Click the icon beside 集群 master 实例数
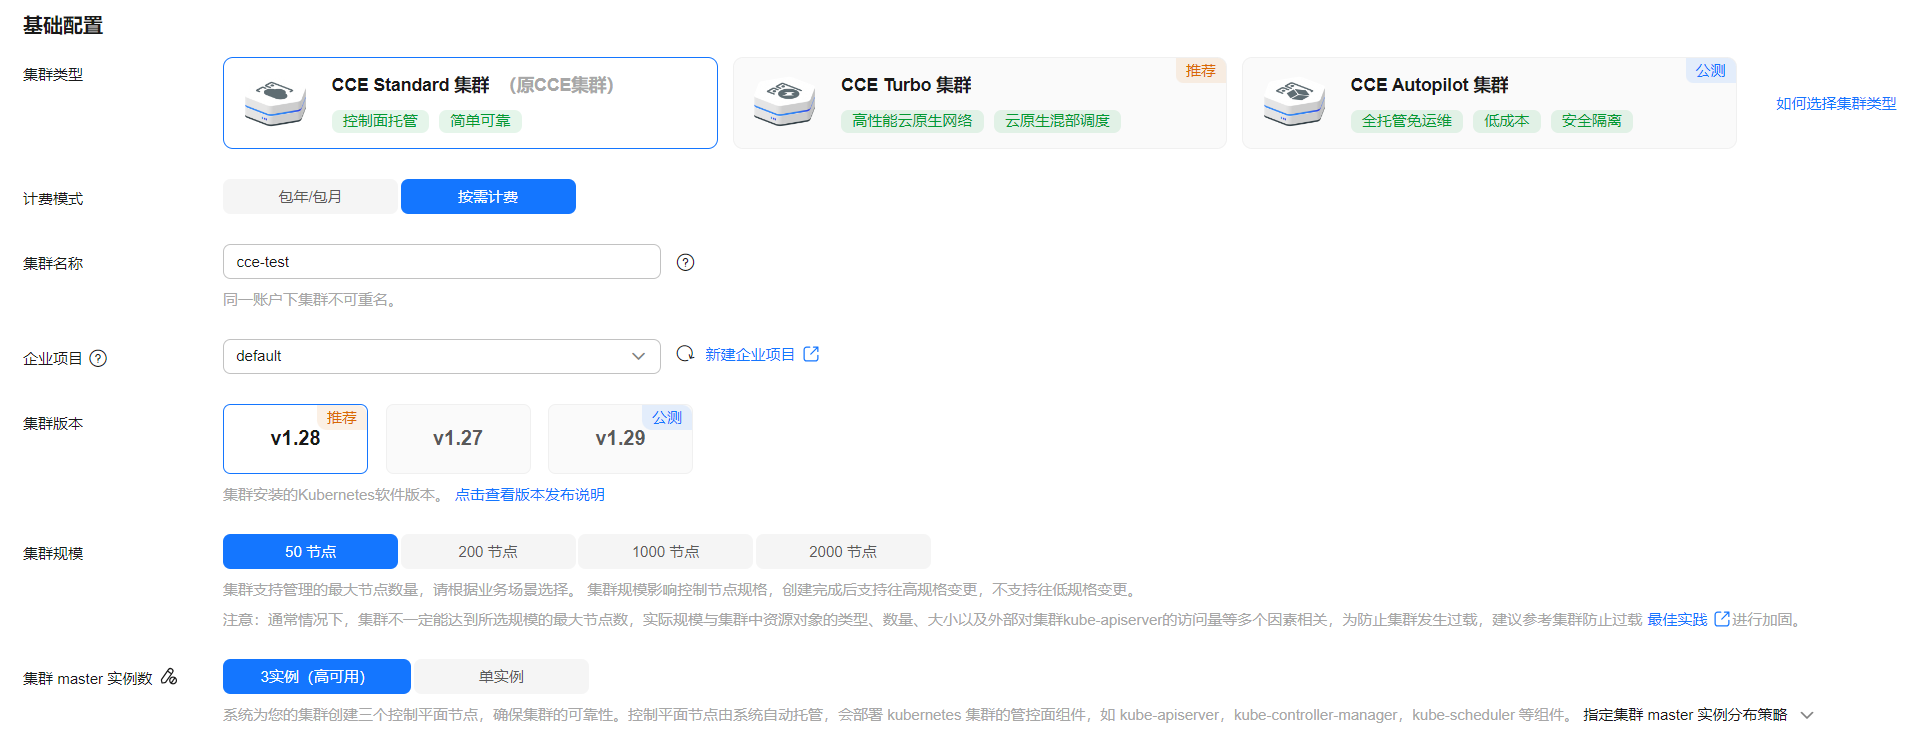Screen dimensions: 1914x739 coord(169,677)
